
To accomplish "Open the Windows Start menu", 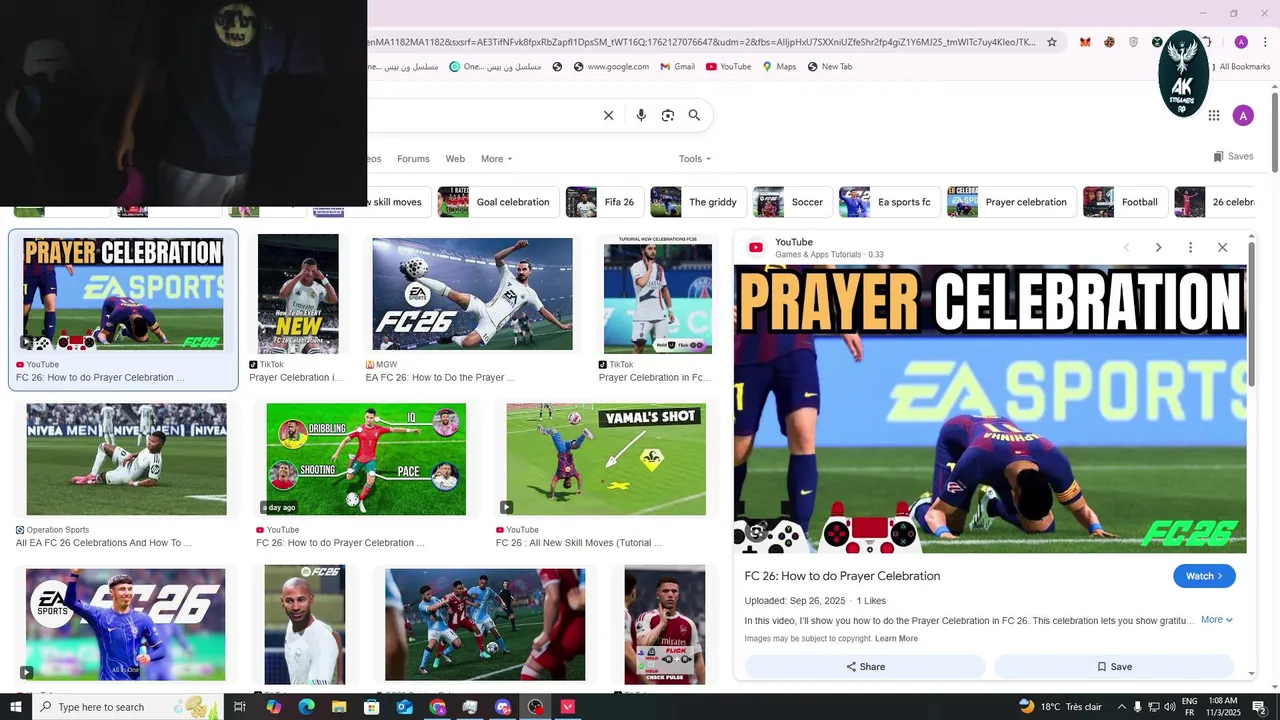I will point(15,707).
